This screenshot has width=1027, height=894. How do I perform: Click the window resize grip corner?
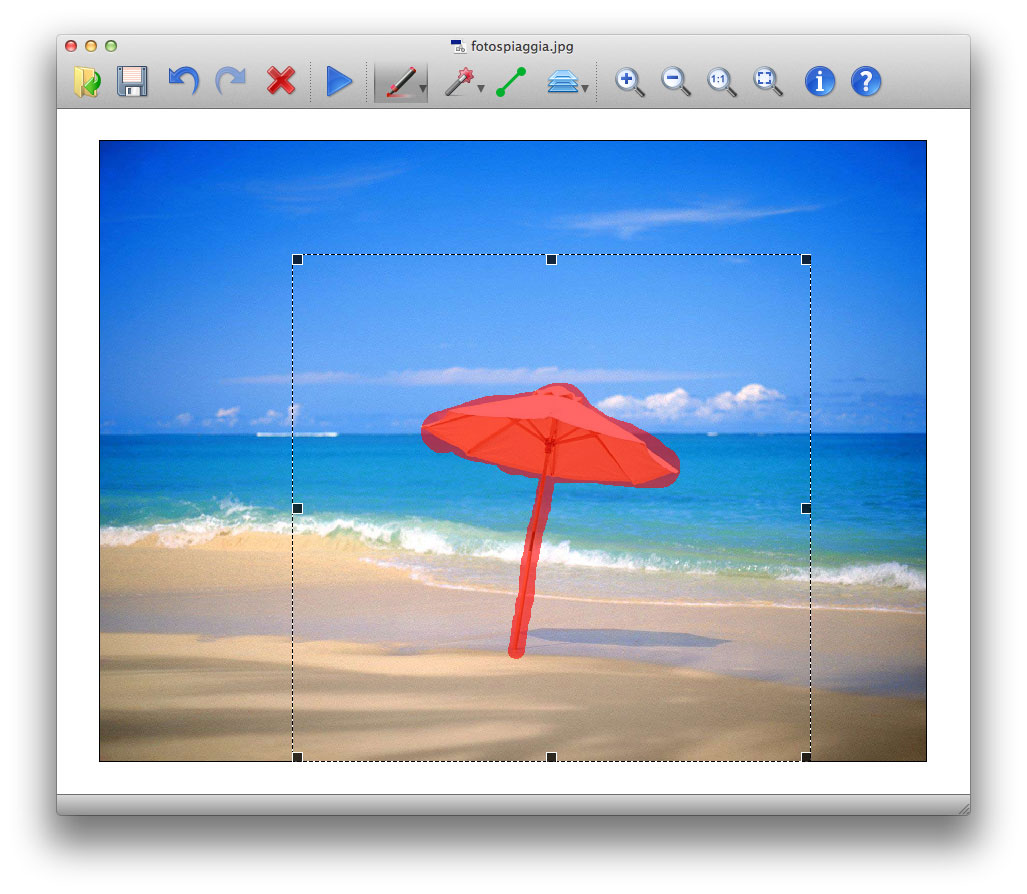(x=963, y=809)
